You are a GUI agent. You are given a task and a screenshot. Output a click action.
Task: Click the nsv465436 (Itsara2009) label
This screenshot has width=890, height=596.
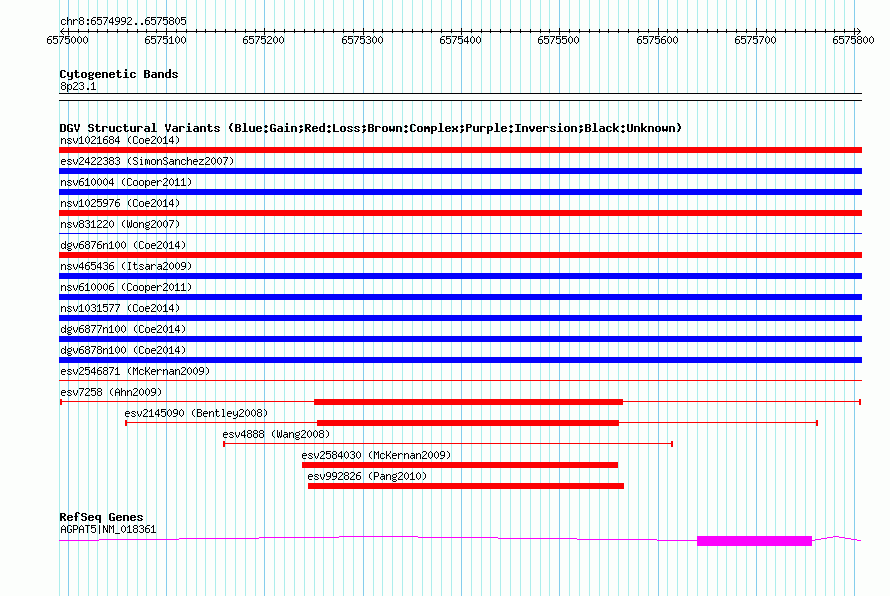point(126,266)
